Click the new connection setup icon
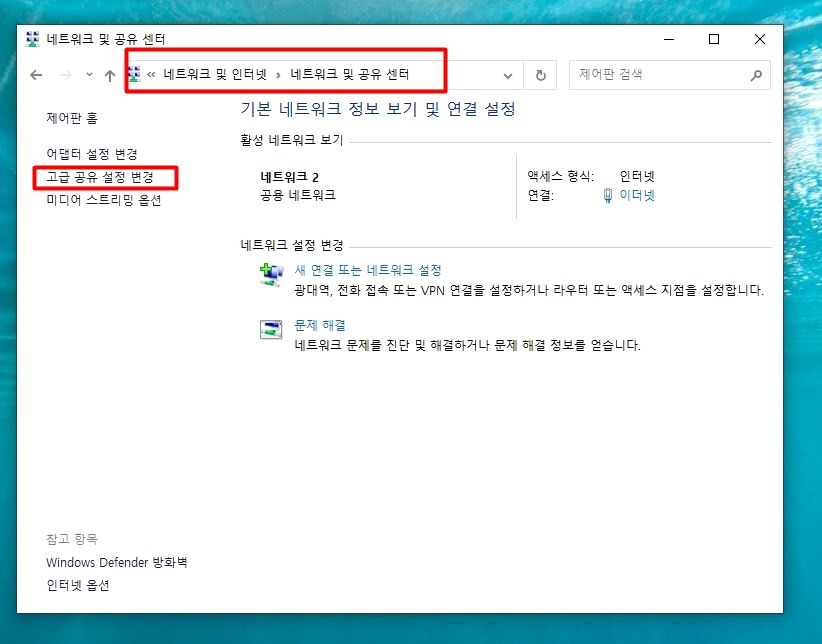Screen dimensions: 822x644 click(271, 274)
